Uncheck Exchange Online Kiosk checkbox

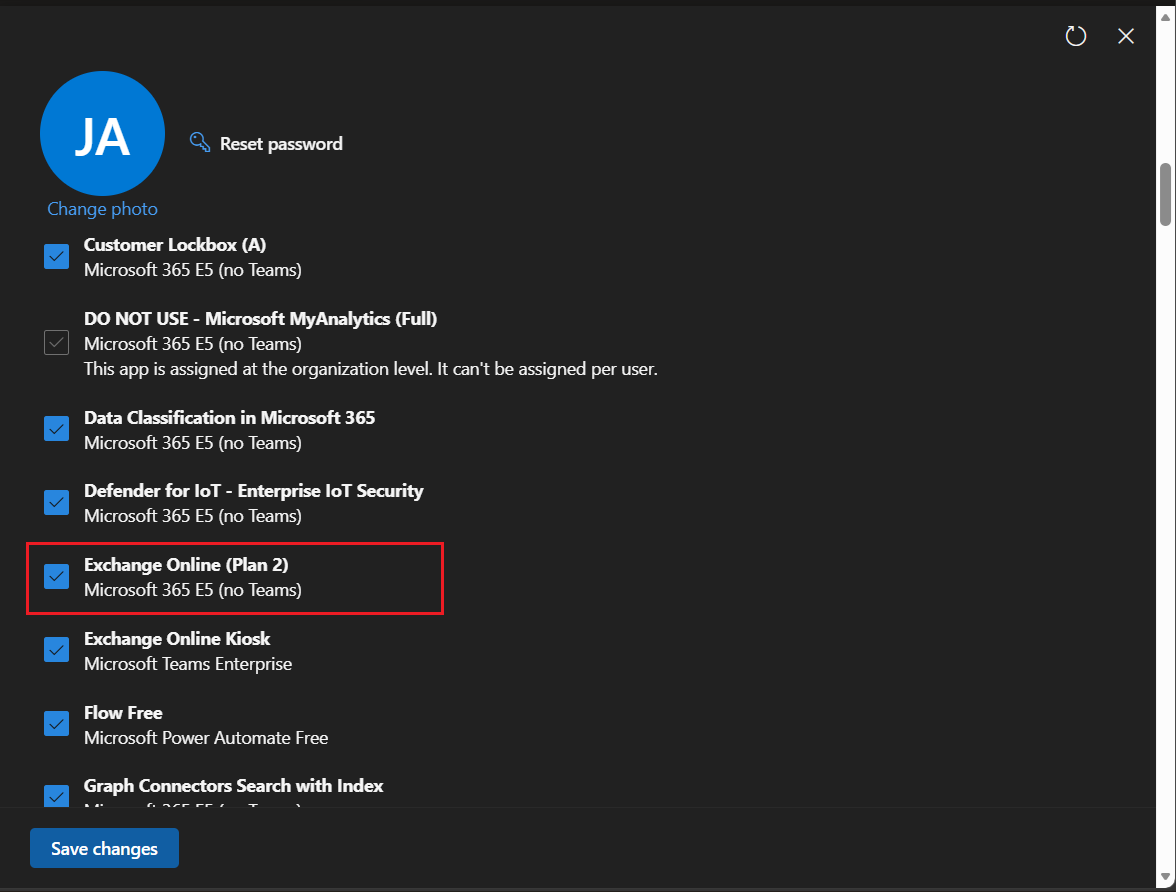[x=56, y=650]
